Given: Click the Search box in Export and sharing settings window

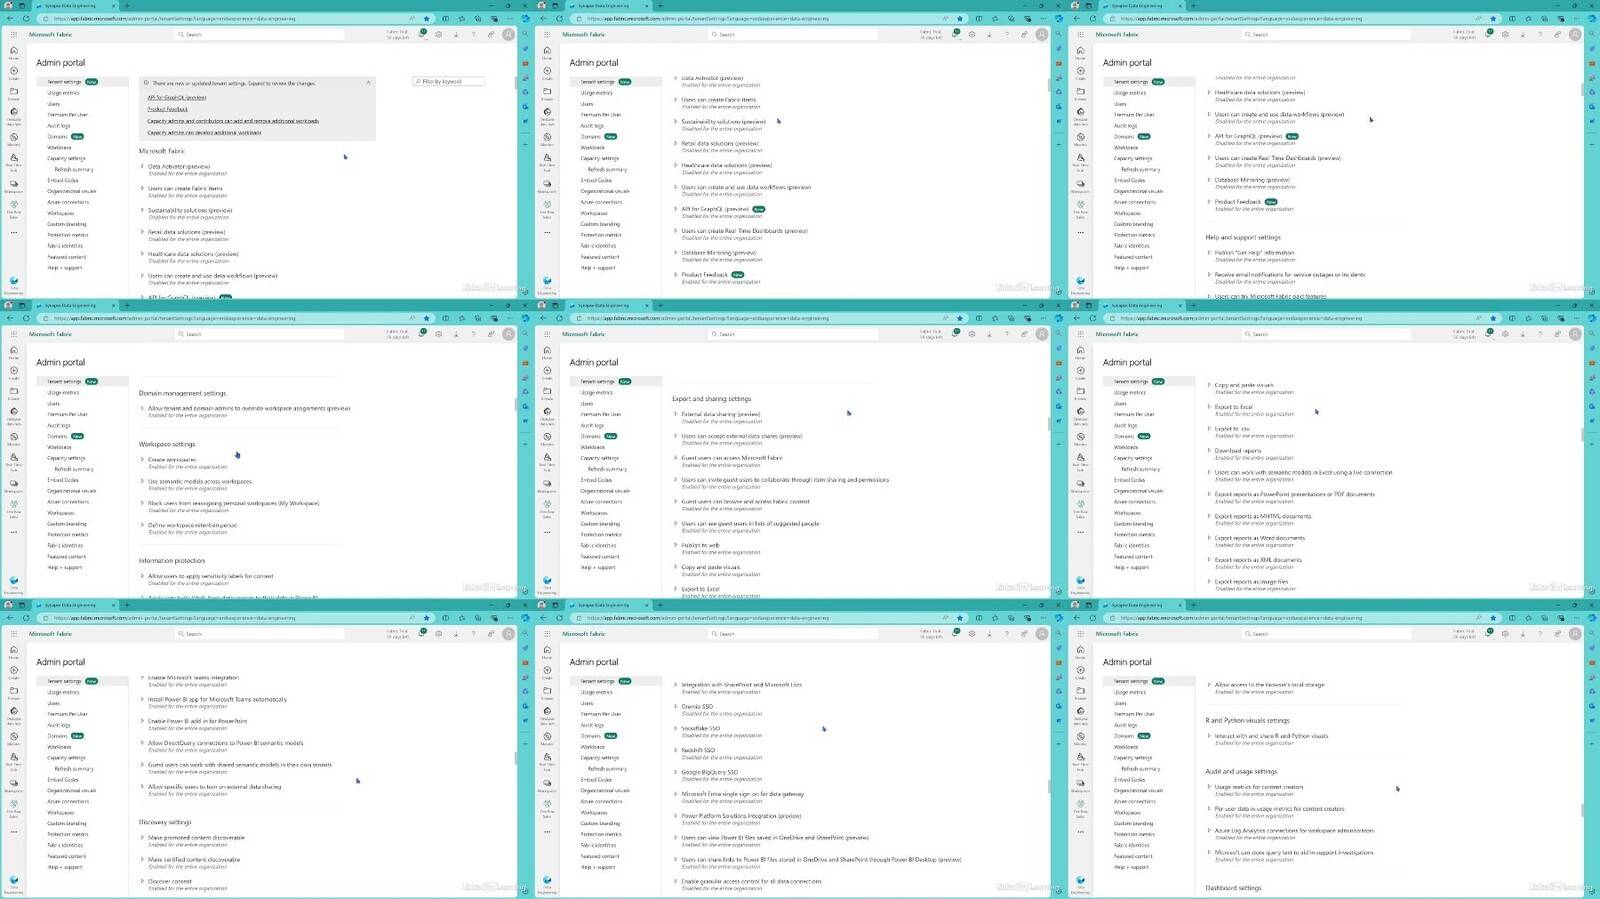Looking at the screenshot, I should pyautogui.click(x=793, y=334).
